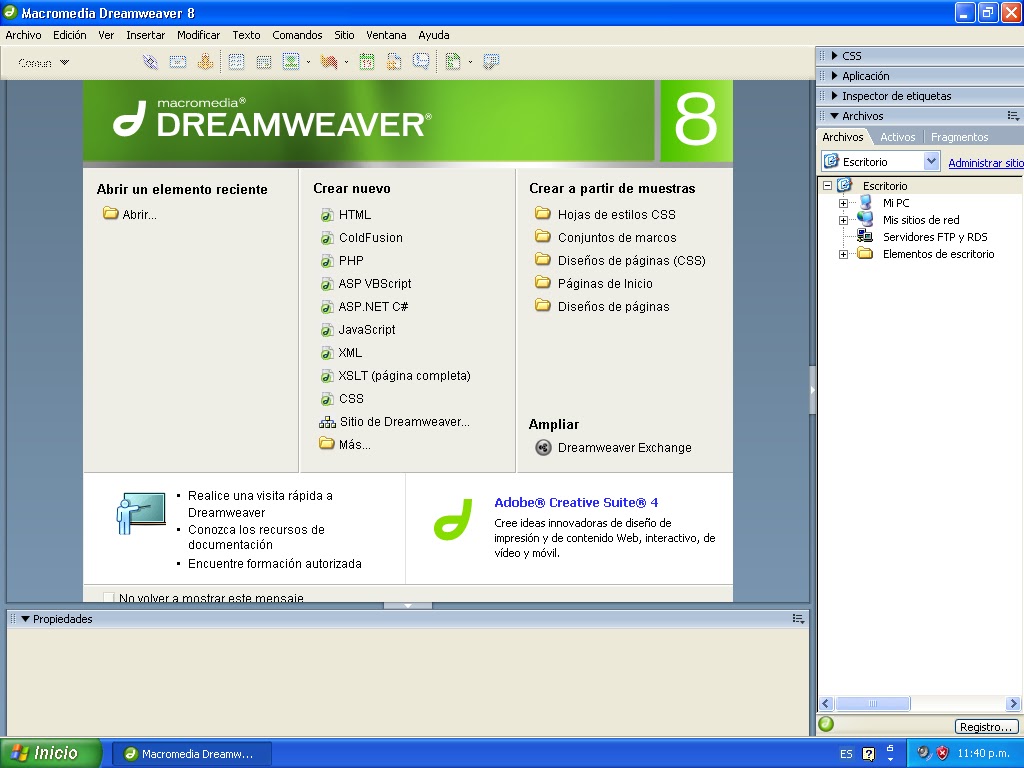Select Servidores FTP y RDS item
The width and height of the screenshot is (1024, 768).
point(935,237)
